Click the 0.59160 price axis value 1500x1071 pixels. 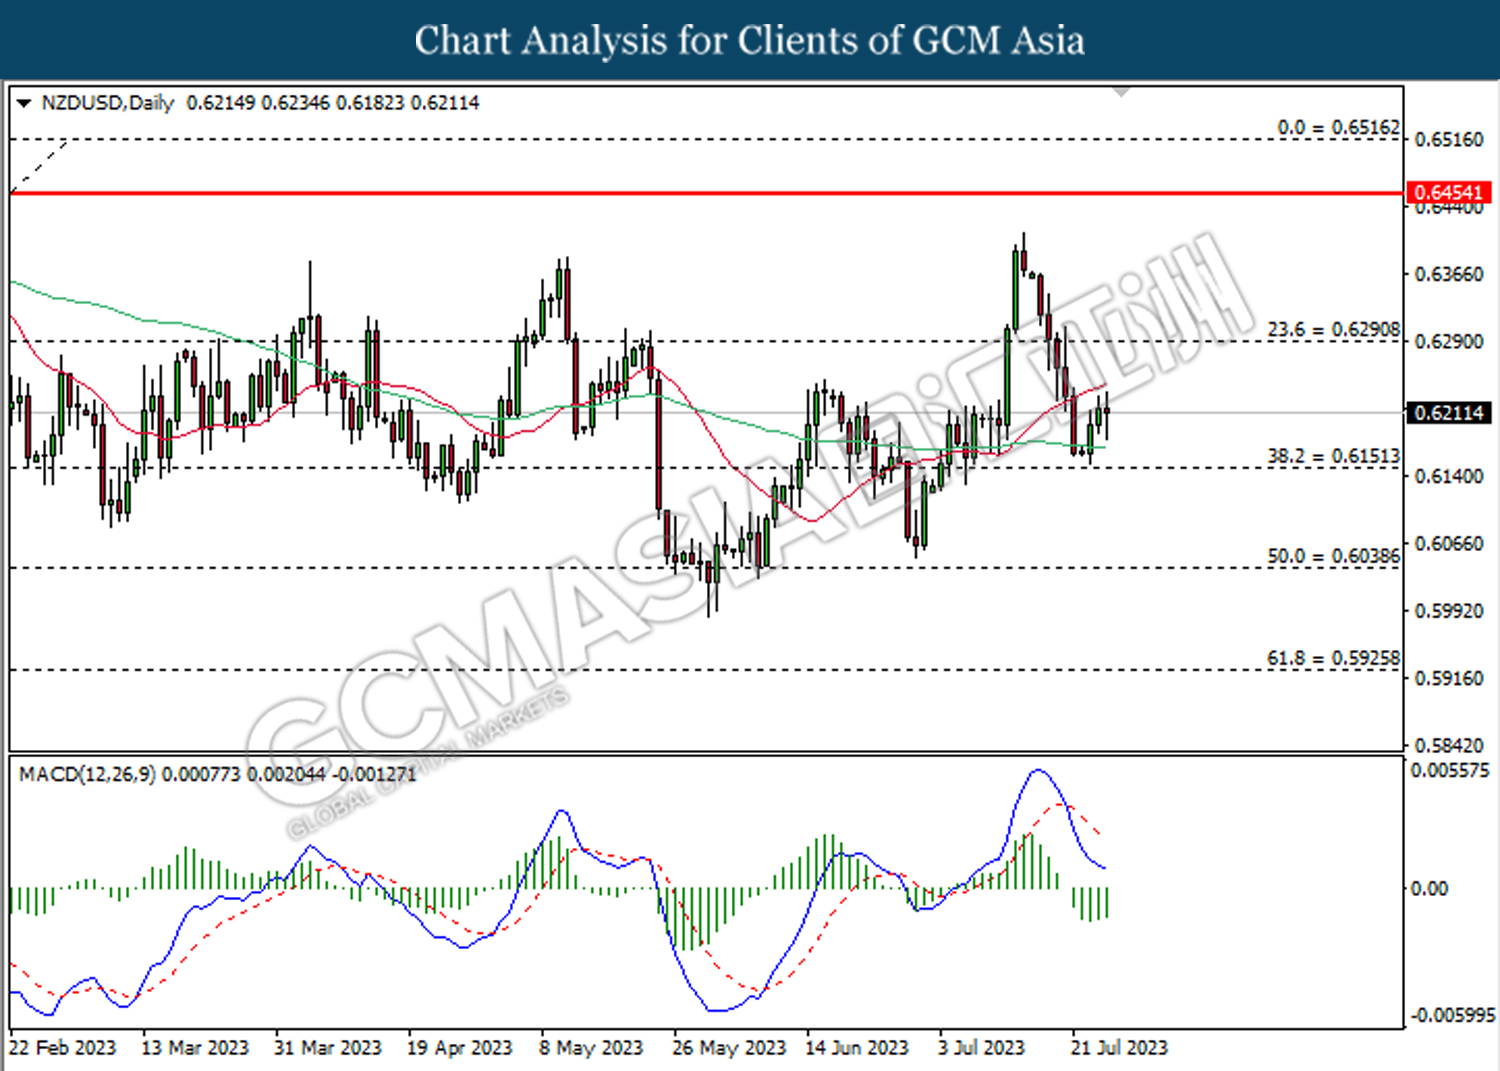[1449, 678]
